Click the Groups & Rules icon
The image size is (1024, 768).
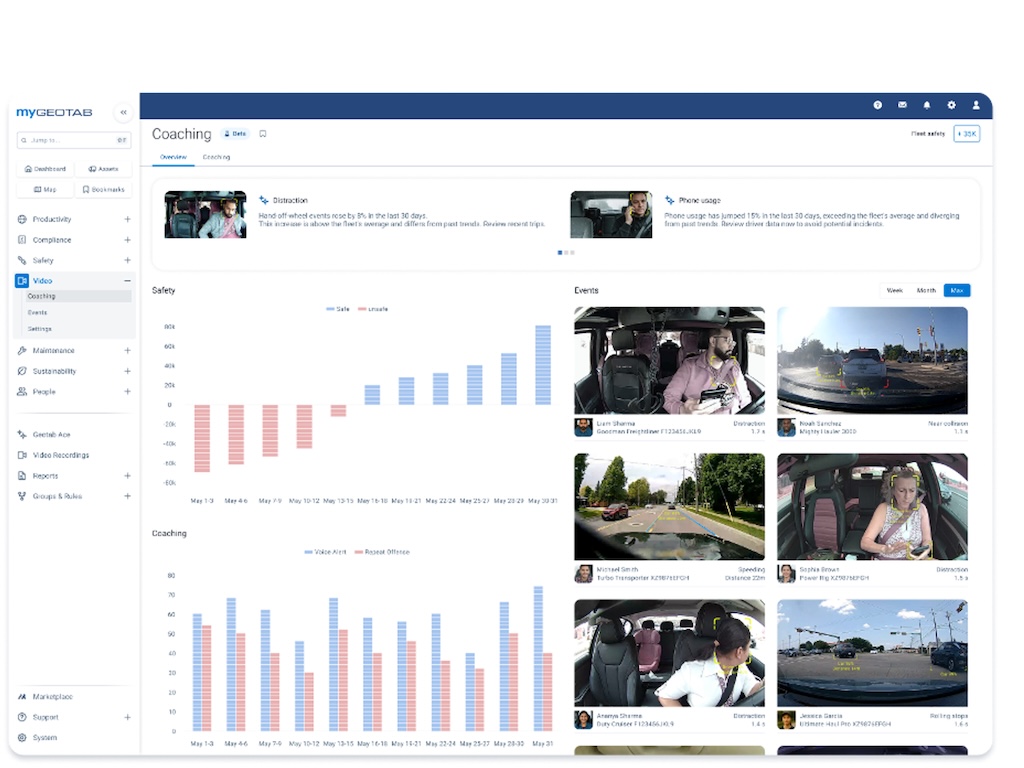click(22, 496)
